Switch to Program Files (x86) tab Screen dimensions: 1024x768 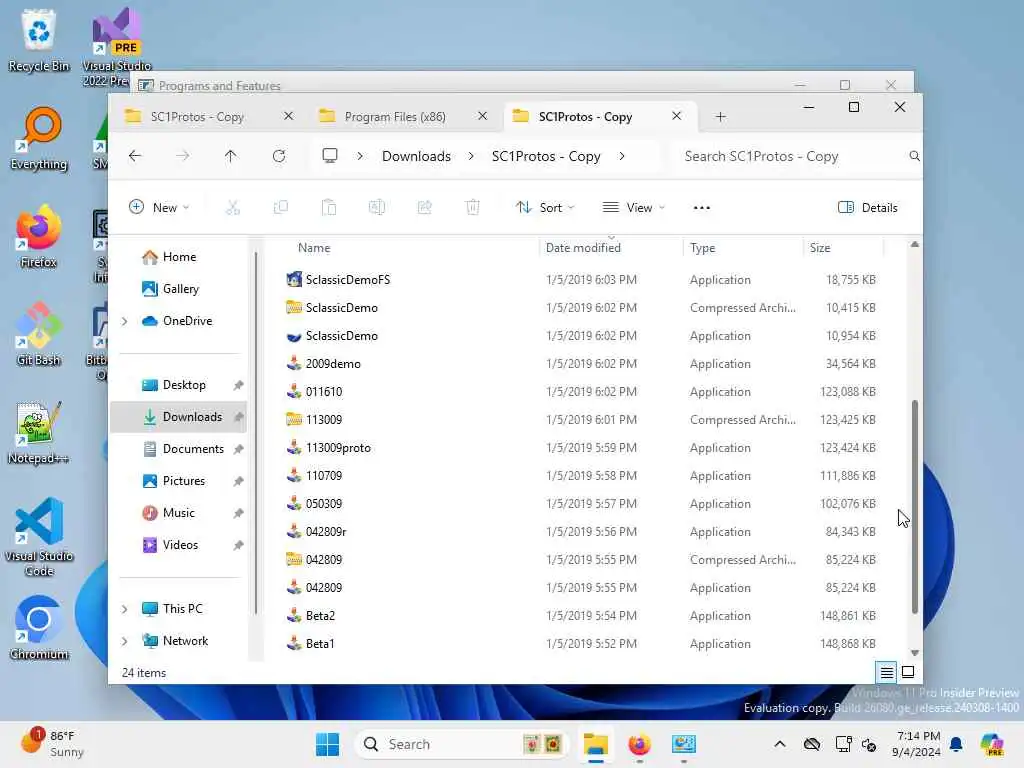pos(394,117)
